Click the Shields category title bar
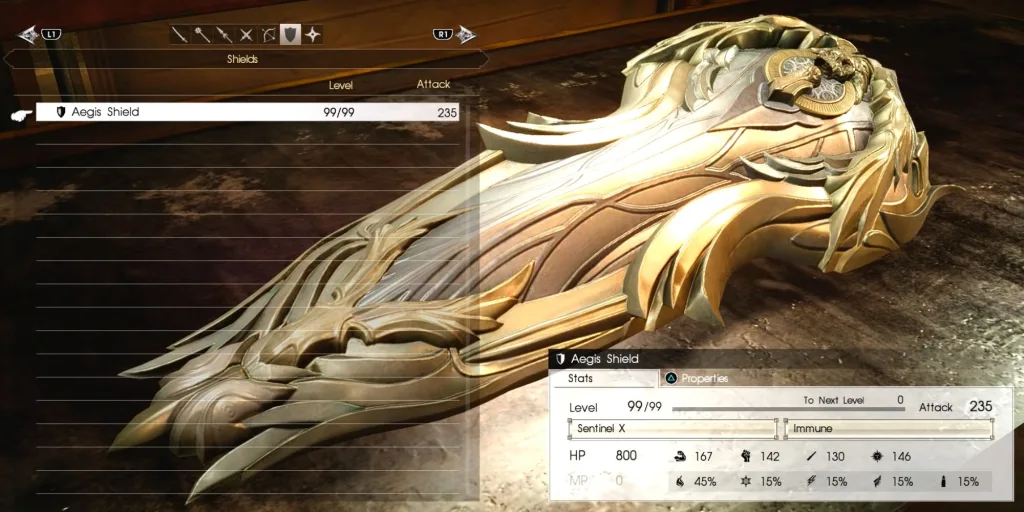The width and height of the screenshot is (1024, 512). pos(246,59)
